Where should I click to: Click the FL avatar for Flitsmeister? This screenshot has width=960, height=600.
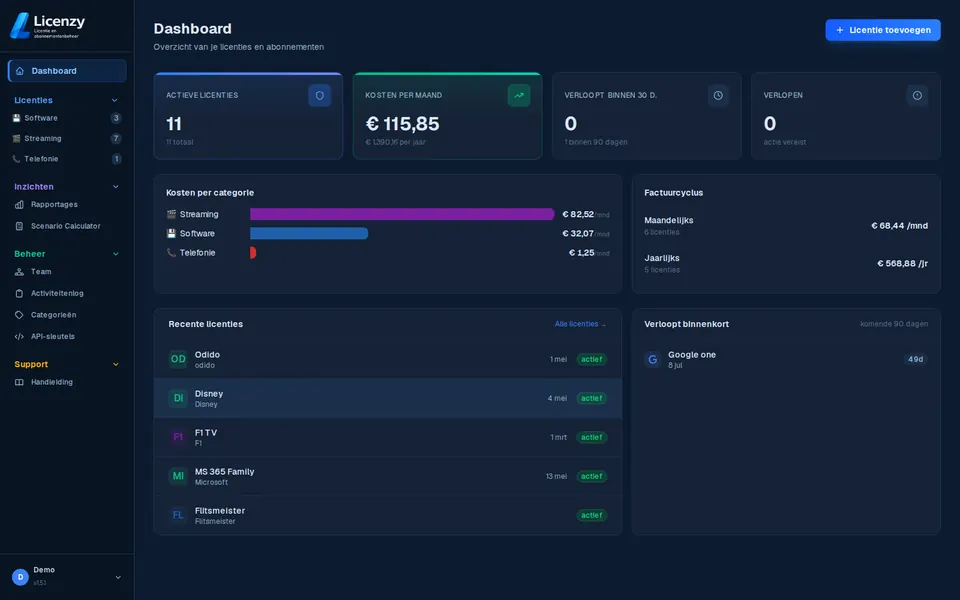point(178,515)
